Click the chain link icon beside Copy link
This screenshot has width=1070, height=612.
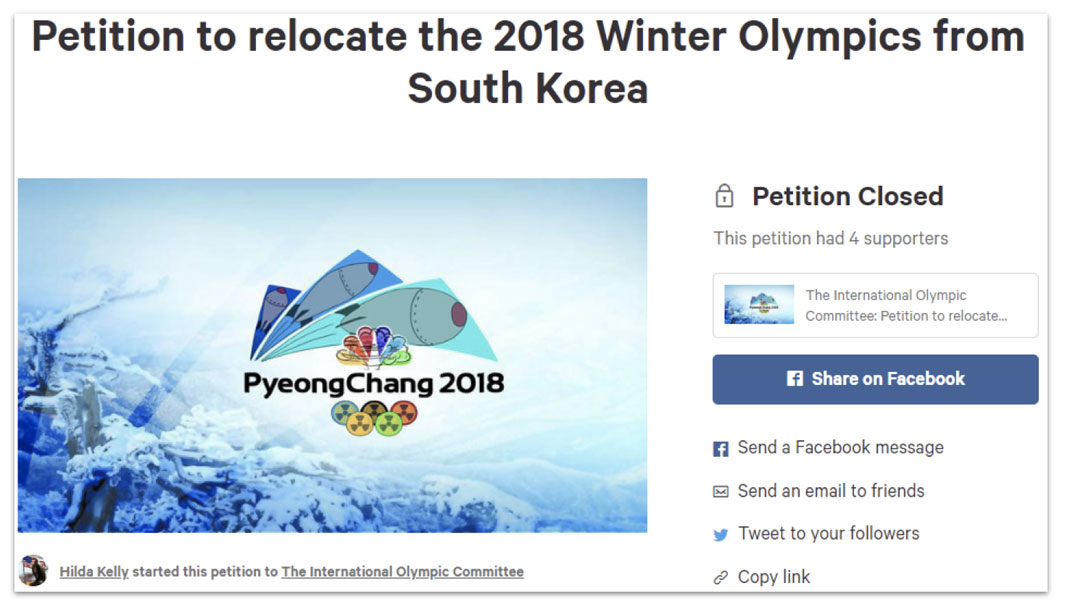click(721, 578)
